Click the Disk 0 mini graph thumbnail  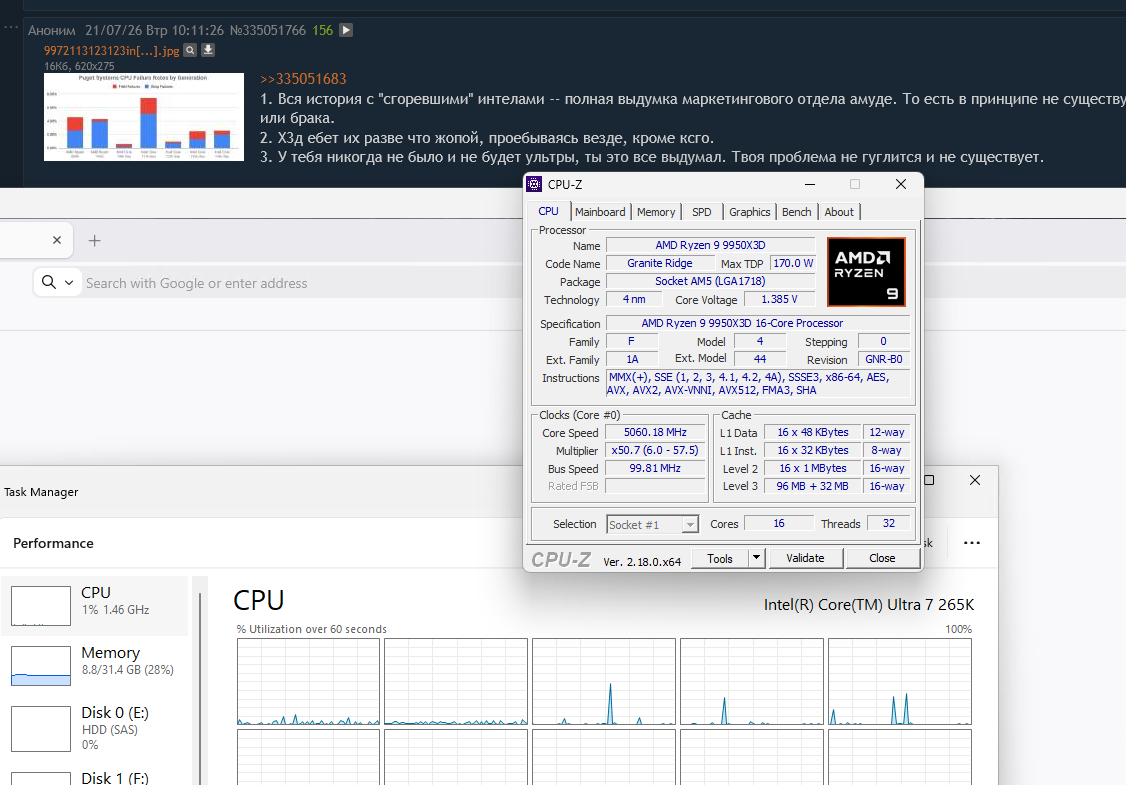point(41,729)
